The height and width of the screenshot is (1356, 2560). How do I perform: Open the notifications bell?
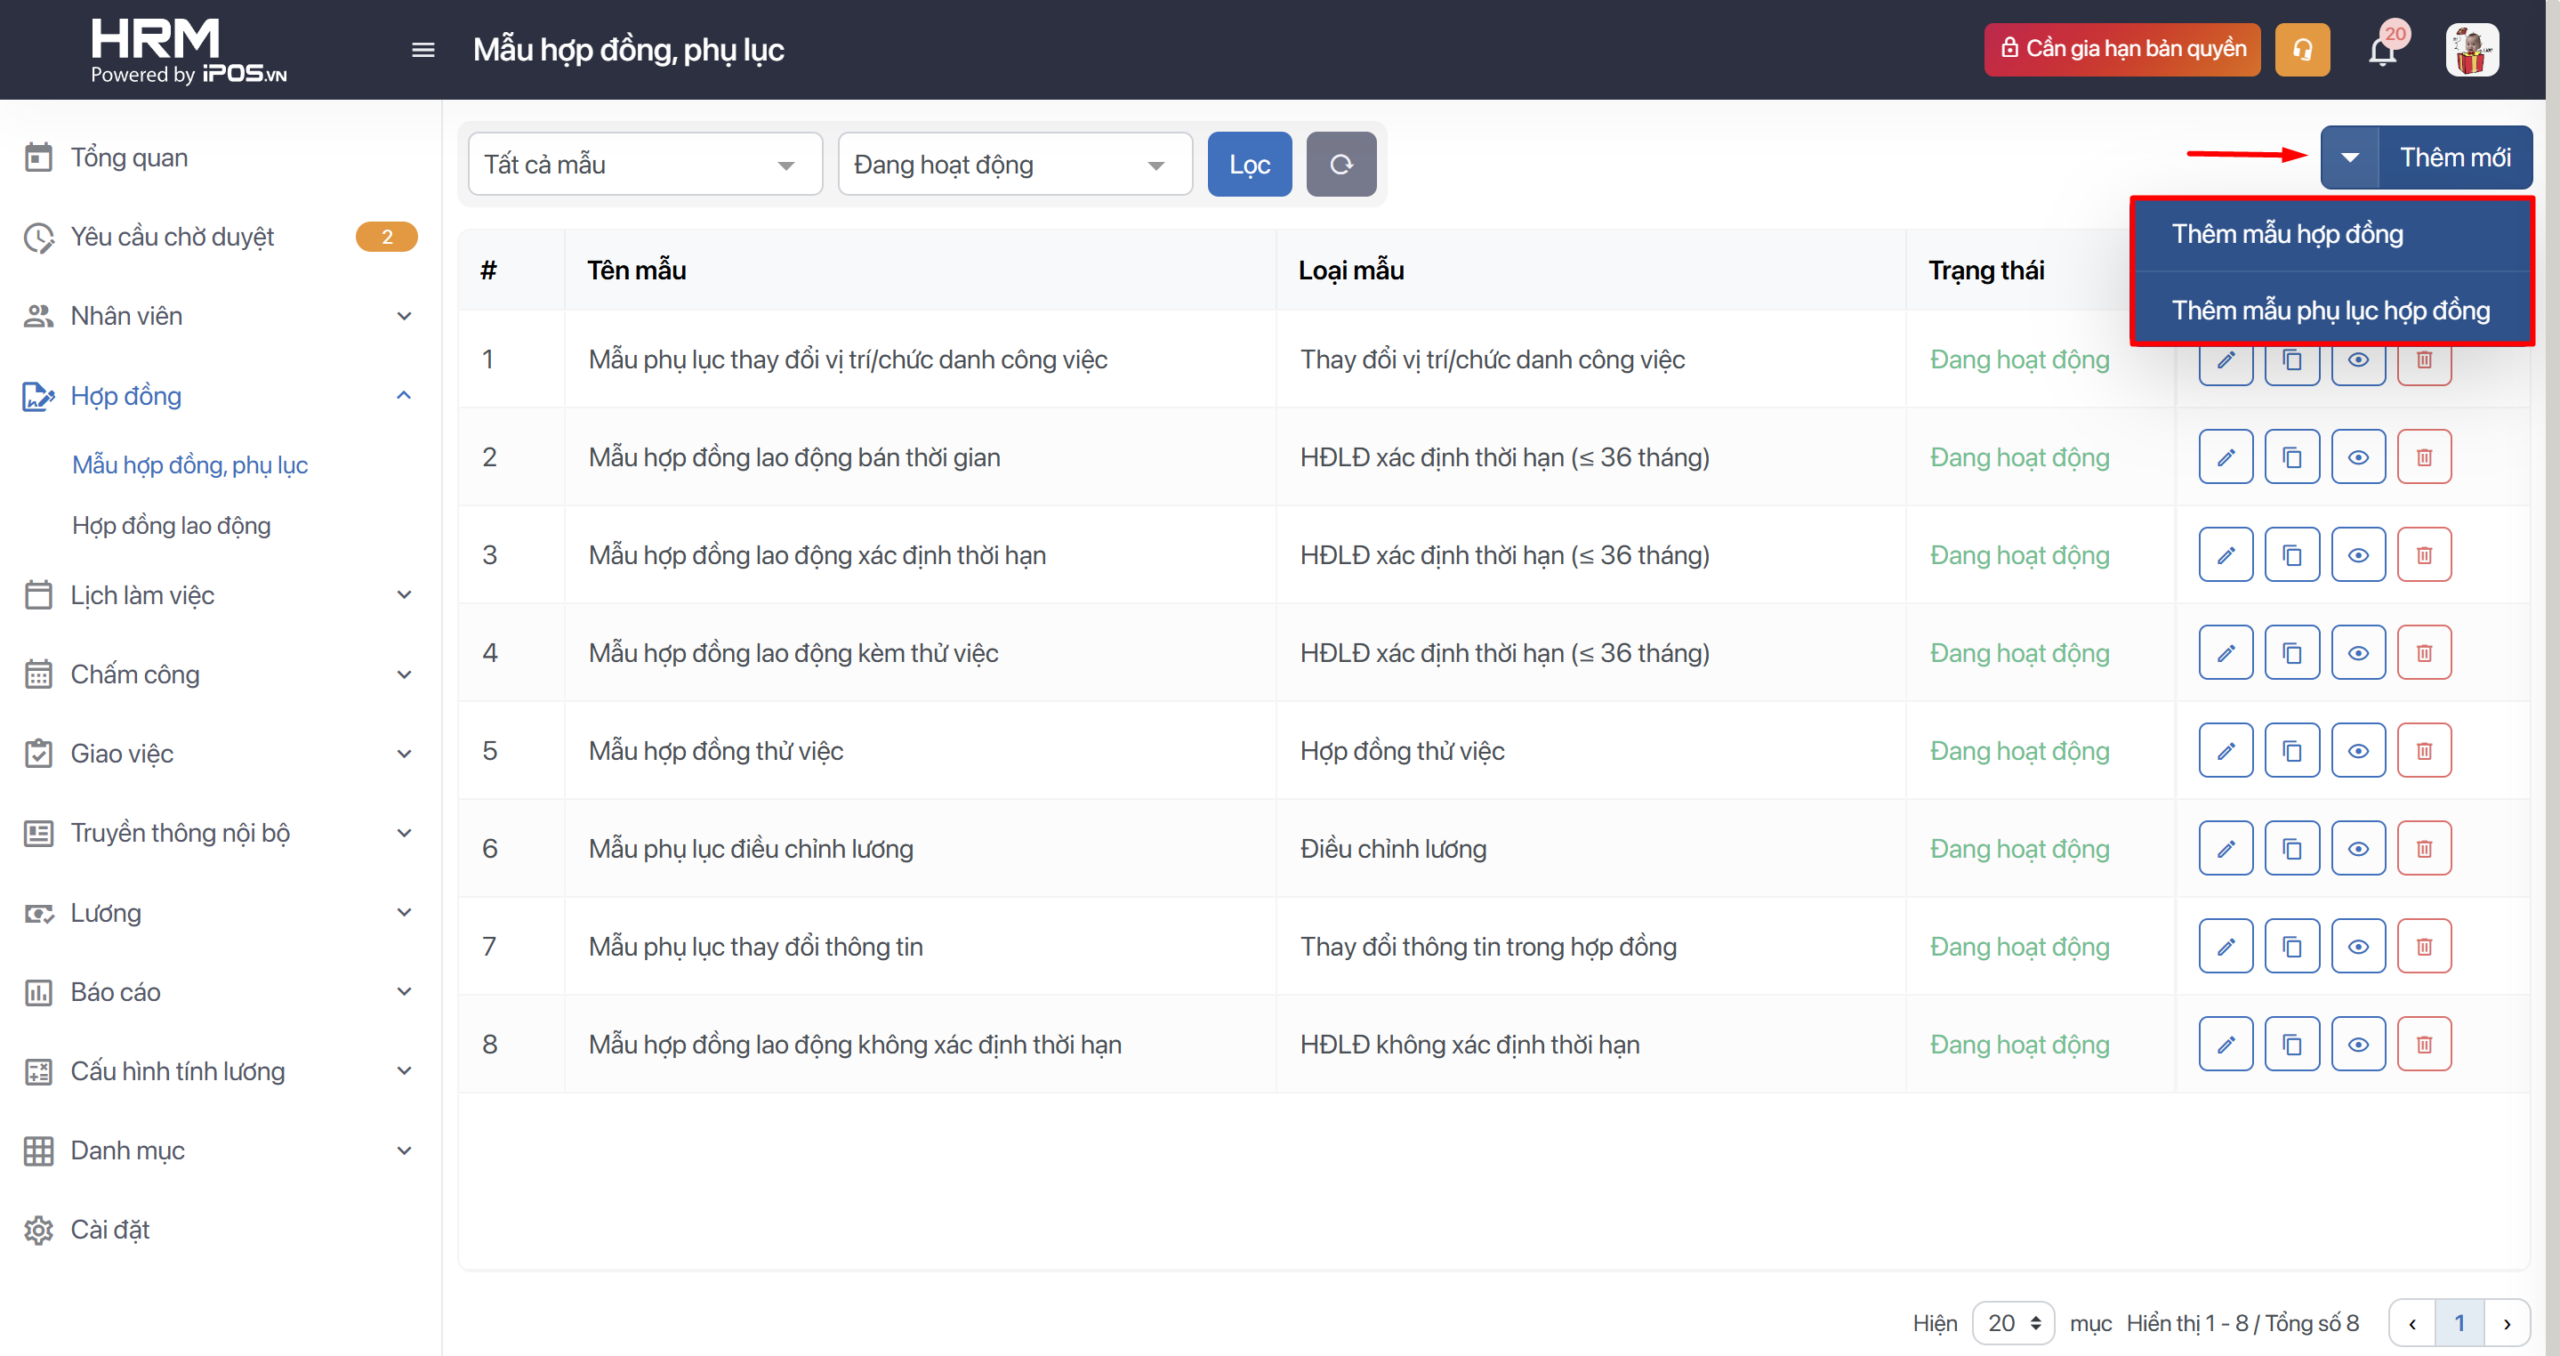pos(2383,49)
